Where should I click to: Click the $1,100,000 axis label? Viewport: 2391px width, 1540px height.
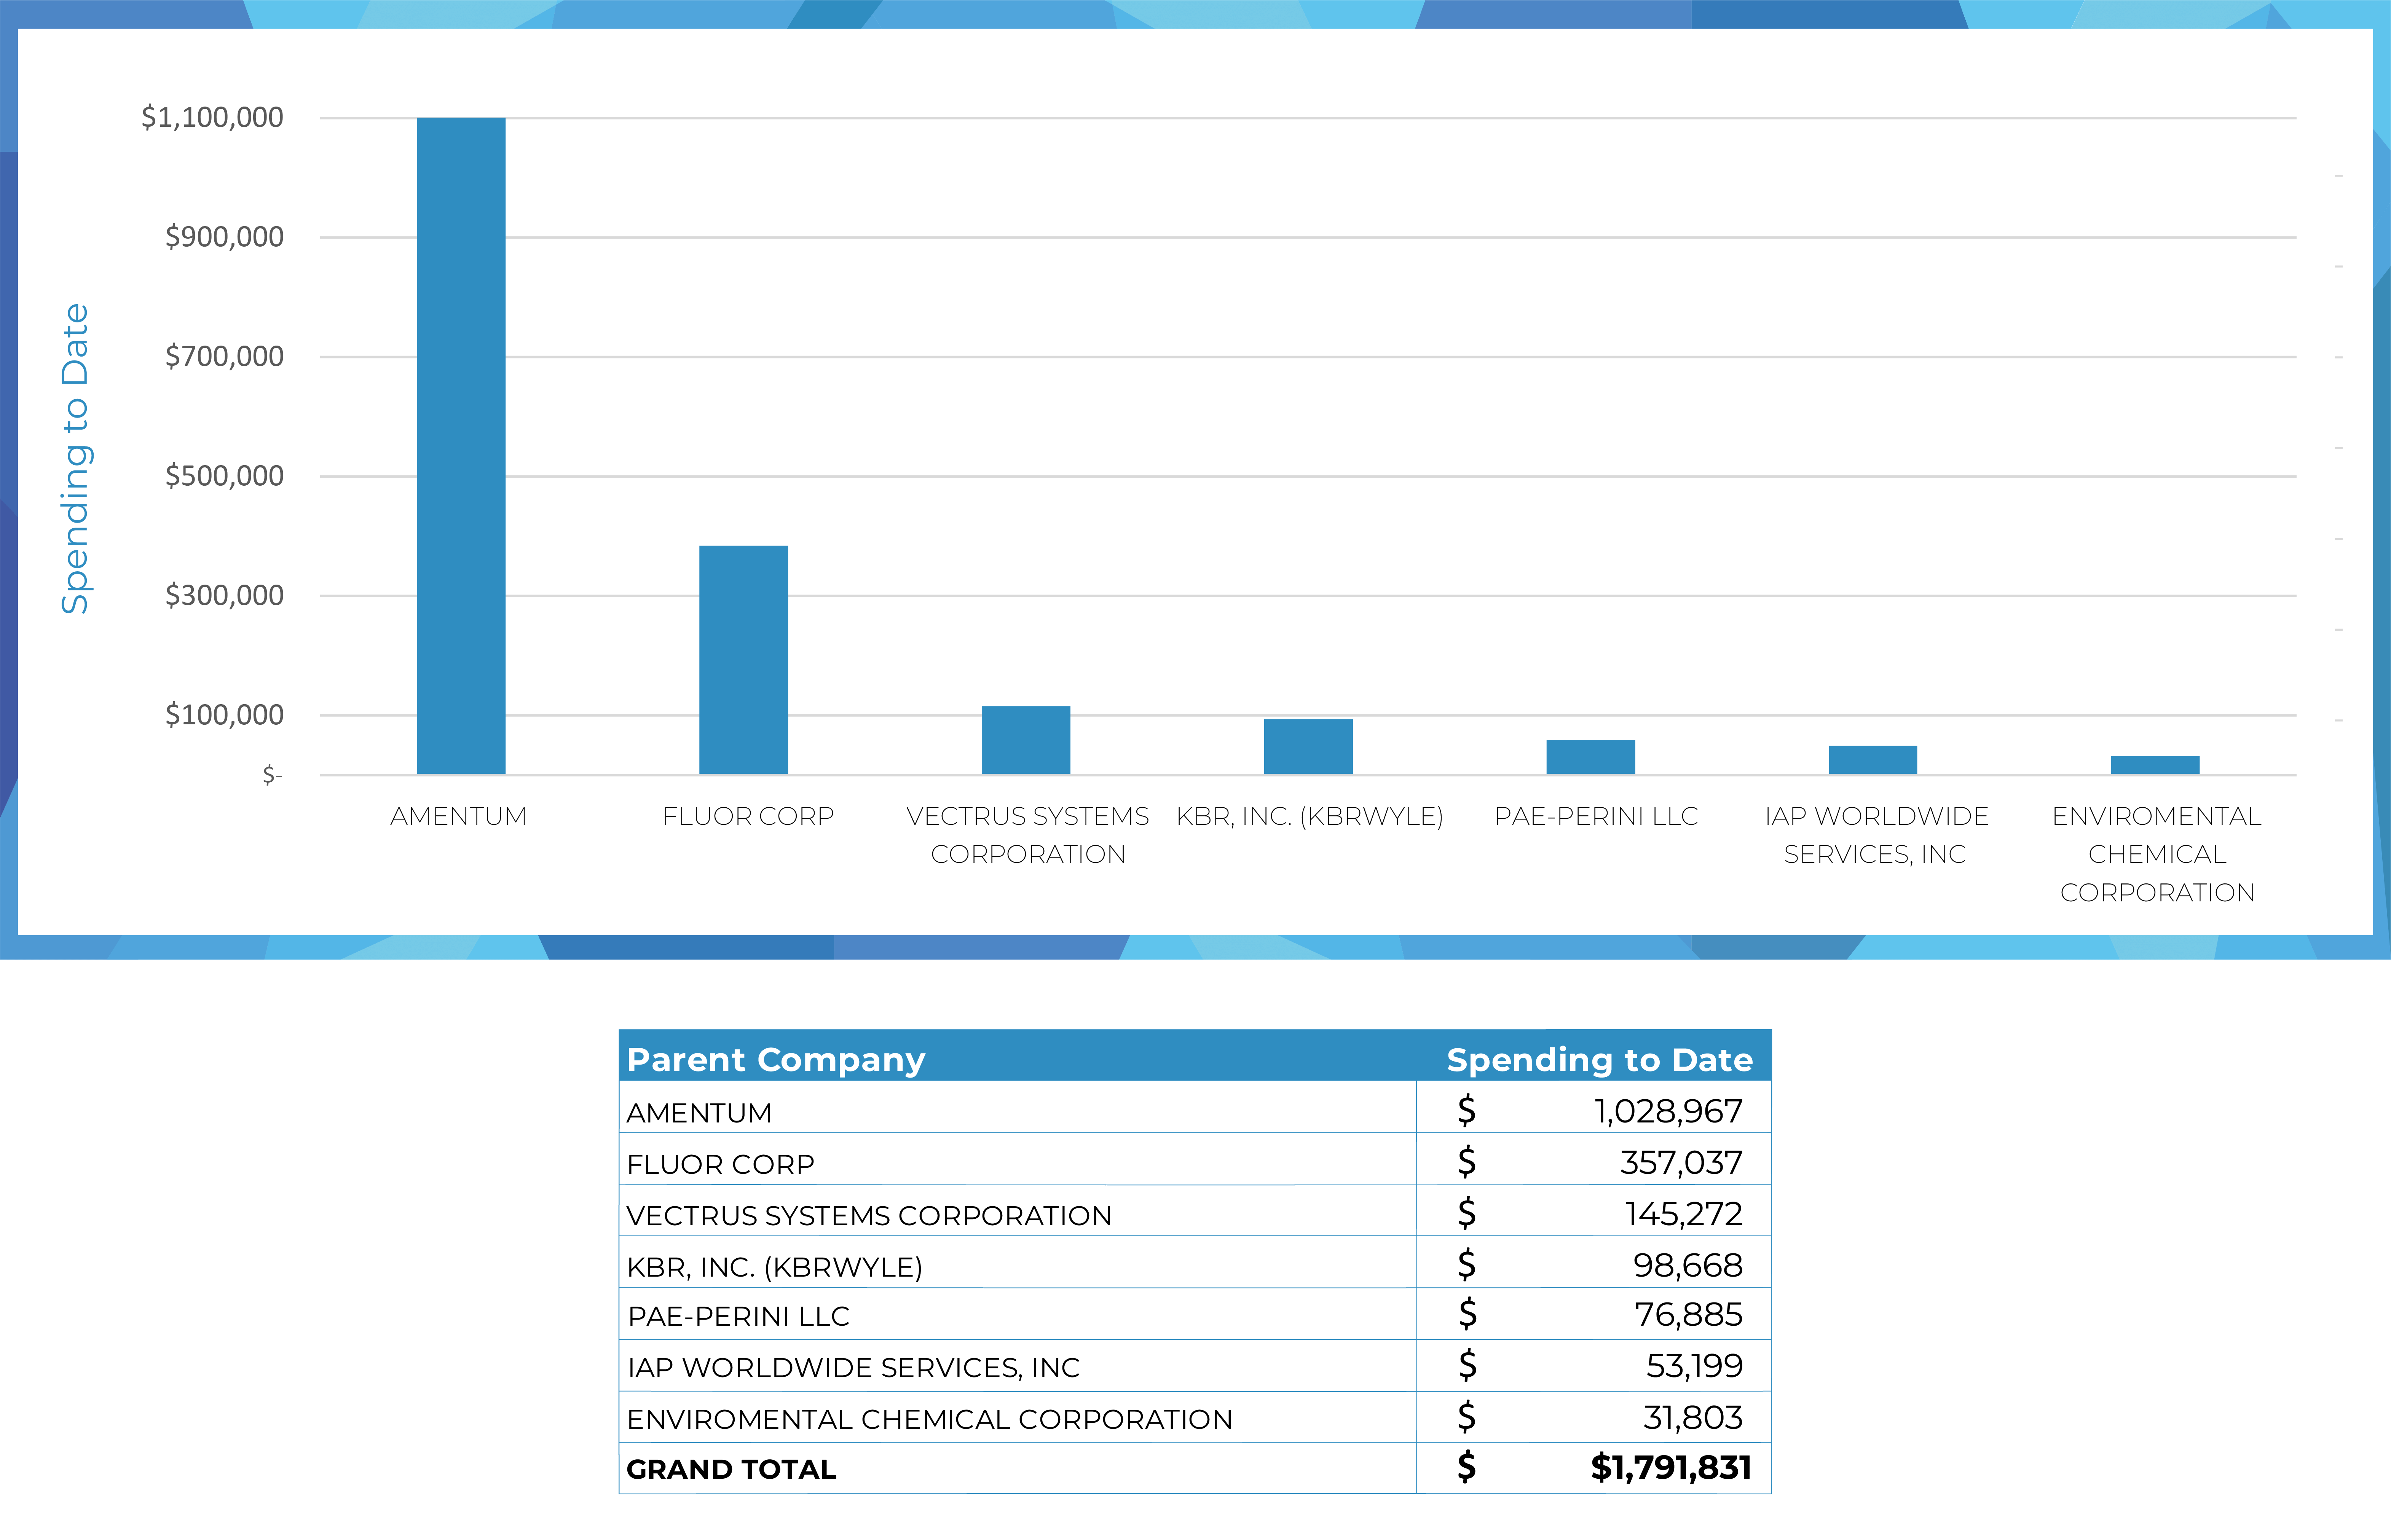(212, 118)
